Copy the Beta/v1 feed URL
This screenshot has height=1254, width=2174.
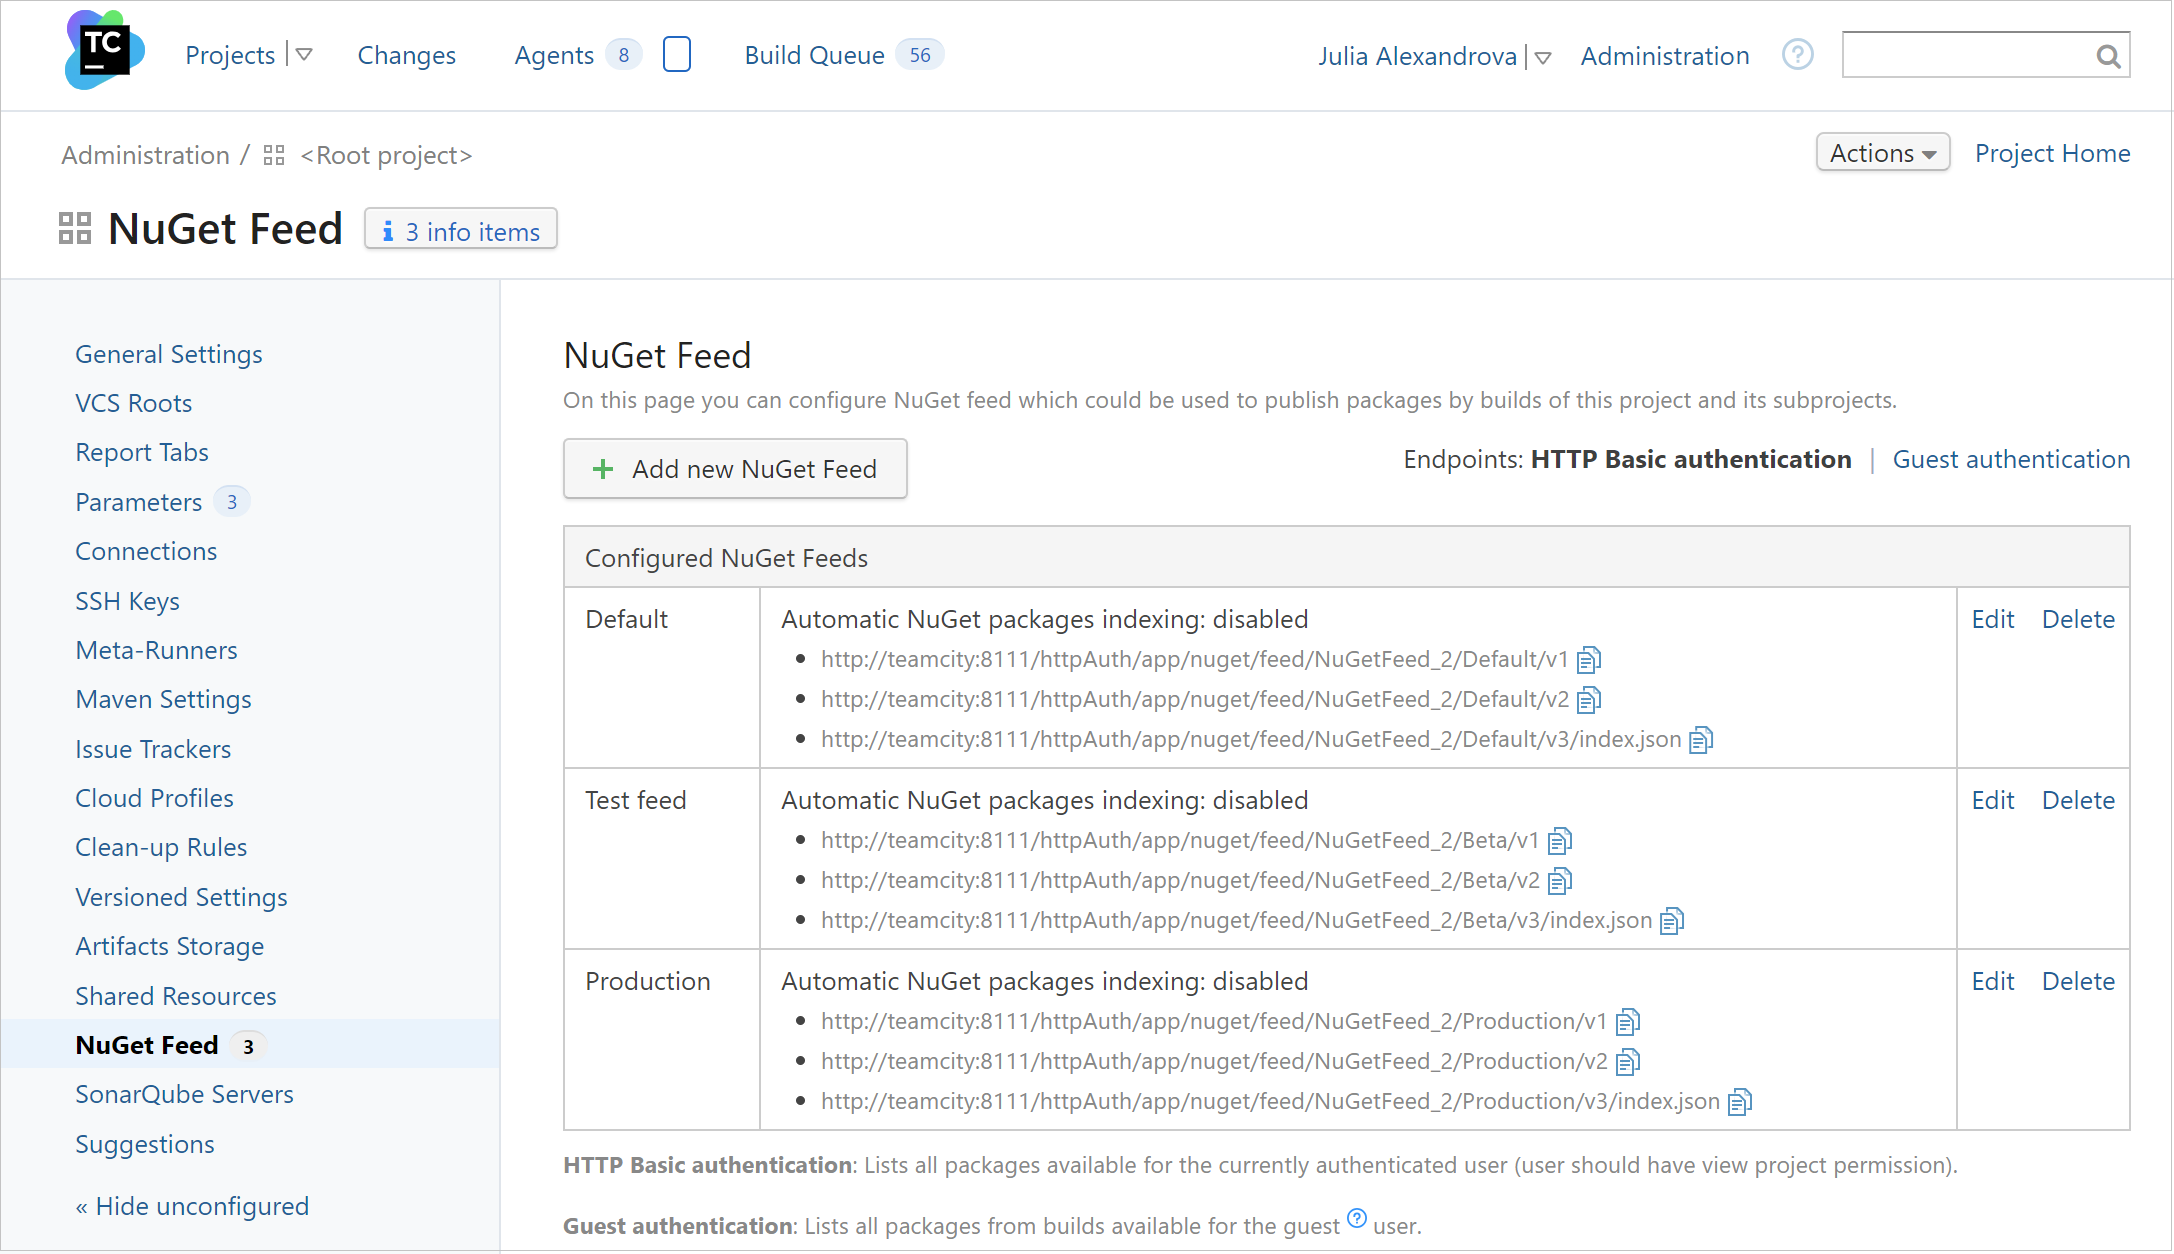(1560, 841)
